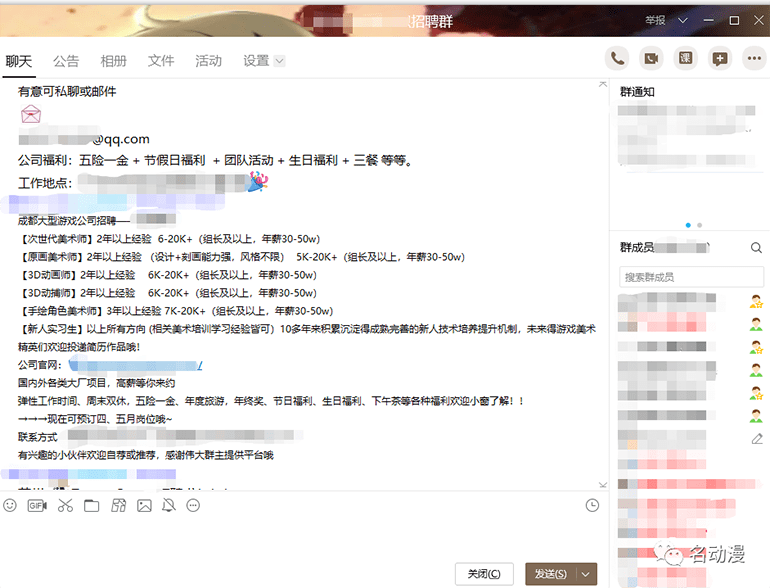Click the create discussion chat icon
This screenshot has height=588, width=770.
719,59
